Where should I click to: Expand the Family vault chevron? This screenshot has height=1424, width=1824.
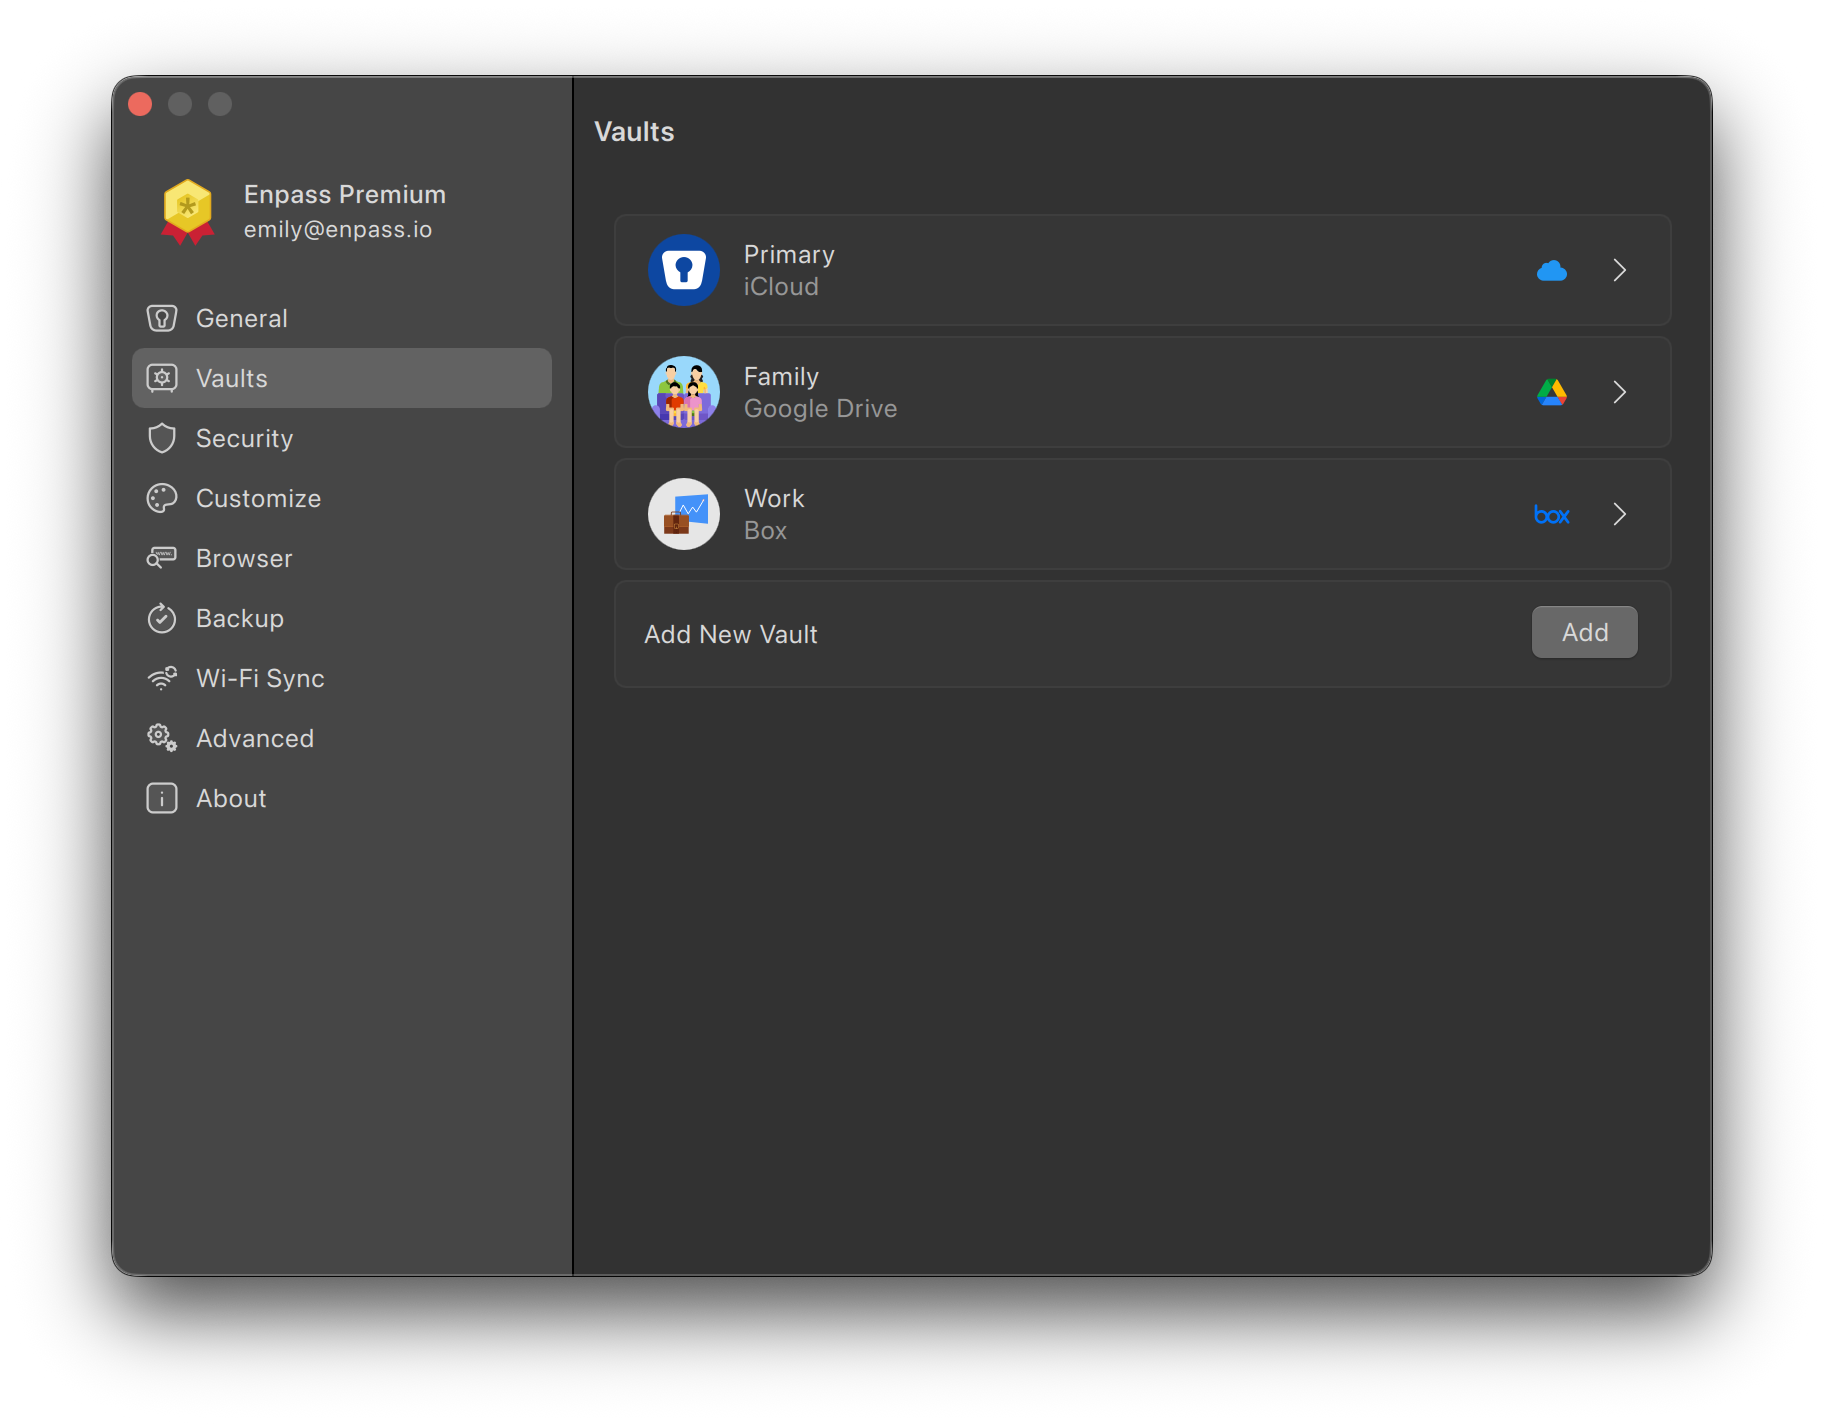point(1620,392)
